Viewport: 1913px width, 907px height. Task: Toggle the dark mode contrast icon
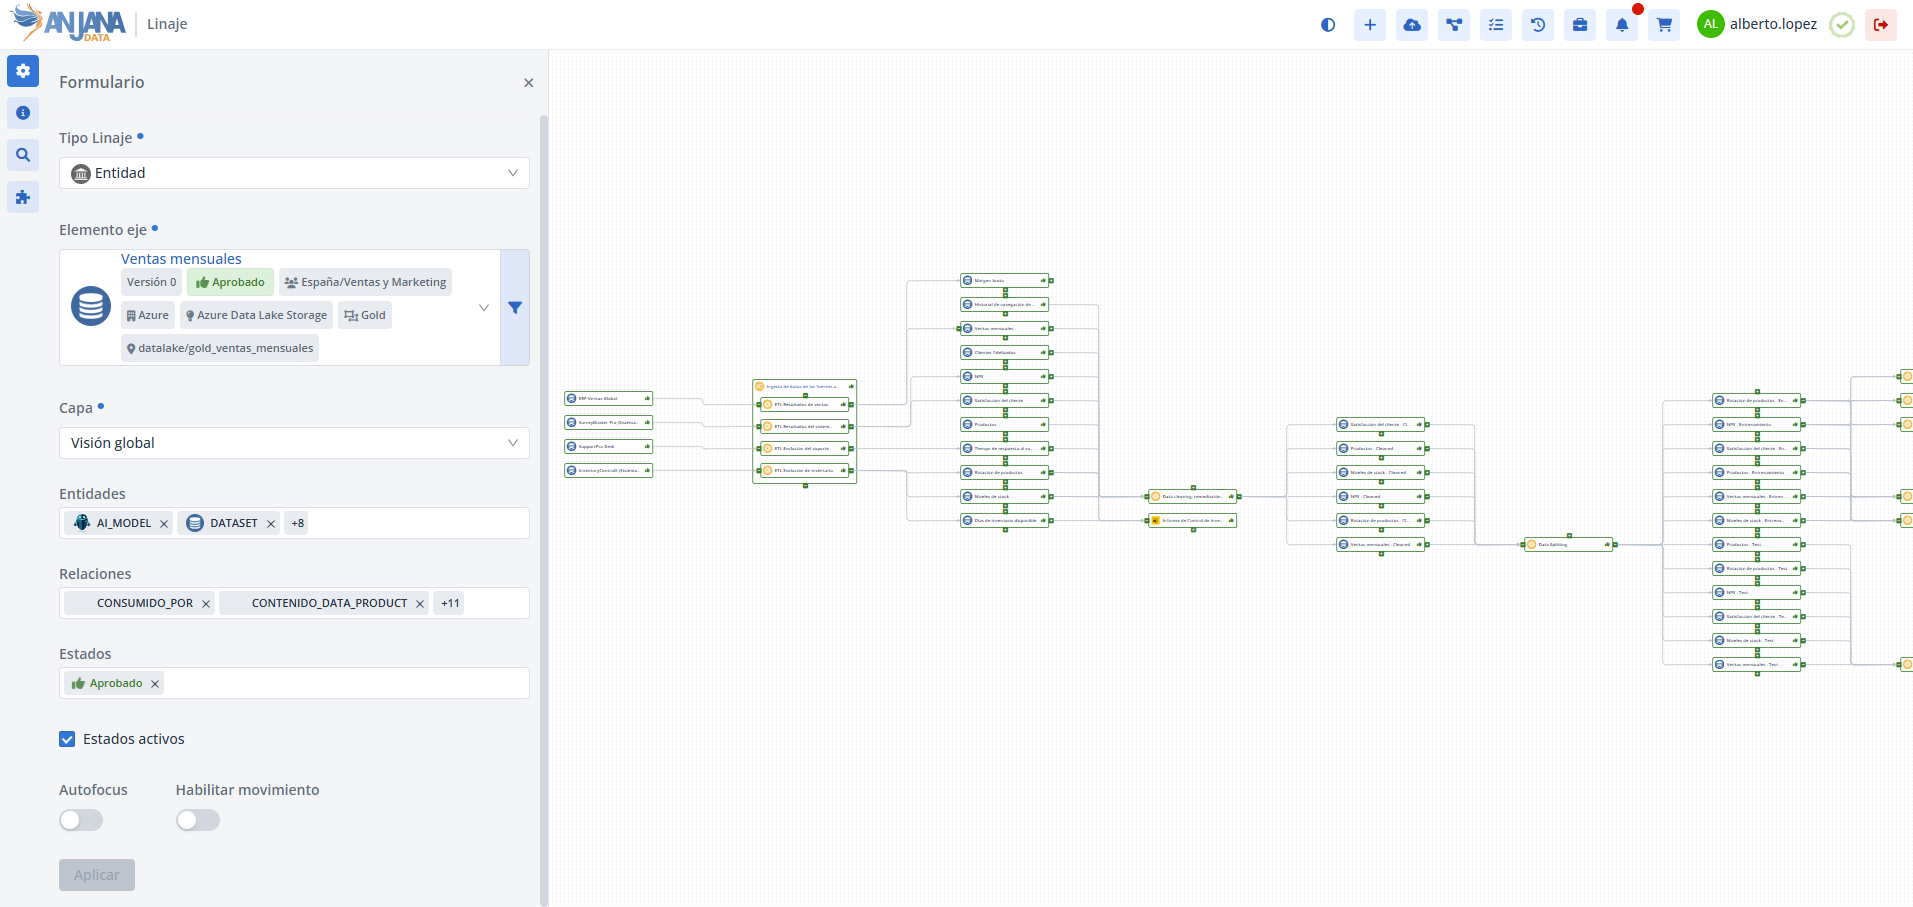click(x=1328, y=25)
